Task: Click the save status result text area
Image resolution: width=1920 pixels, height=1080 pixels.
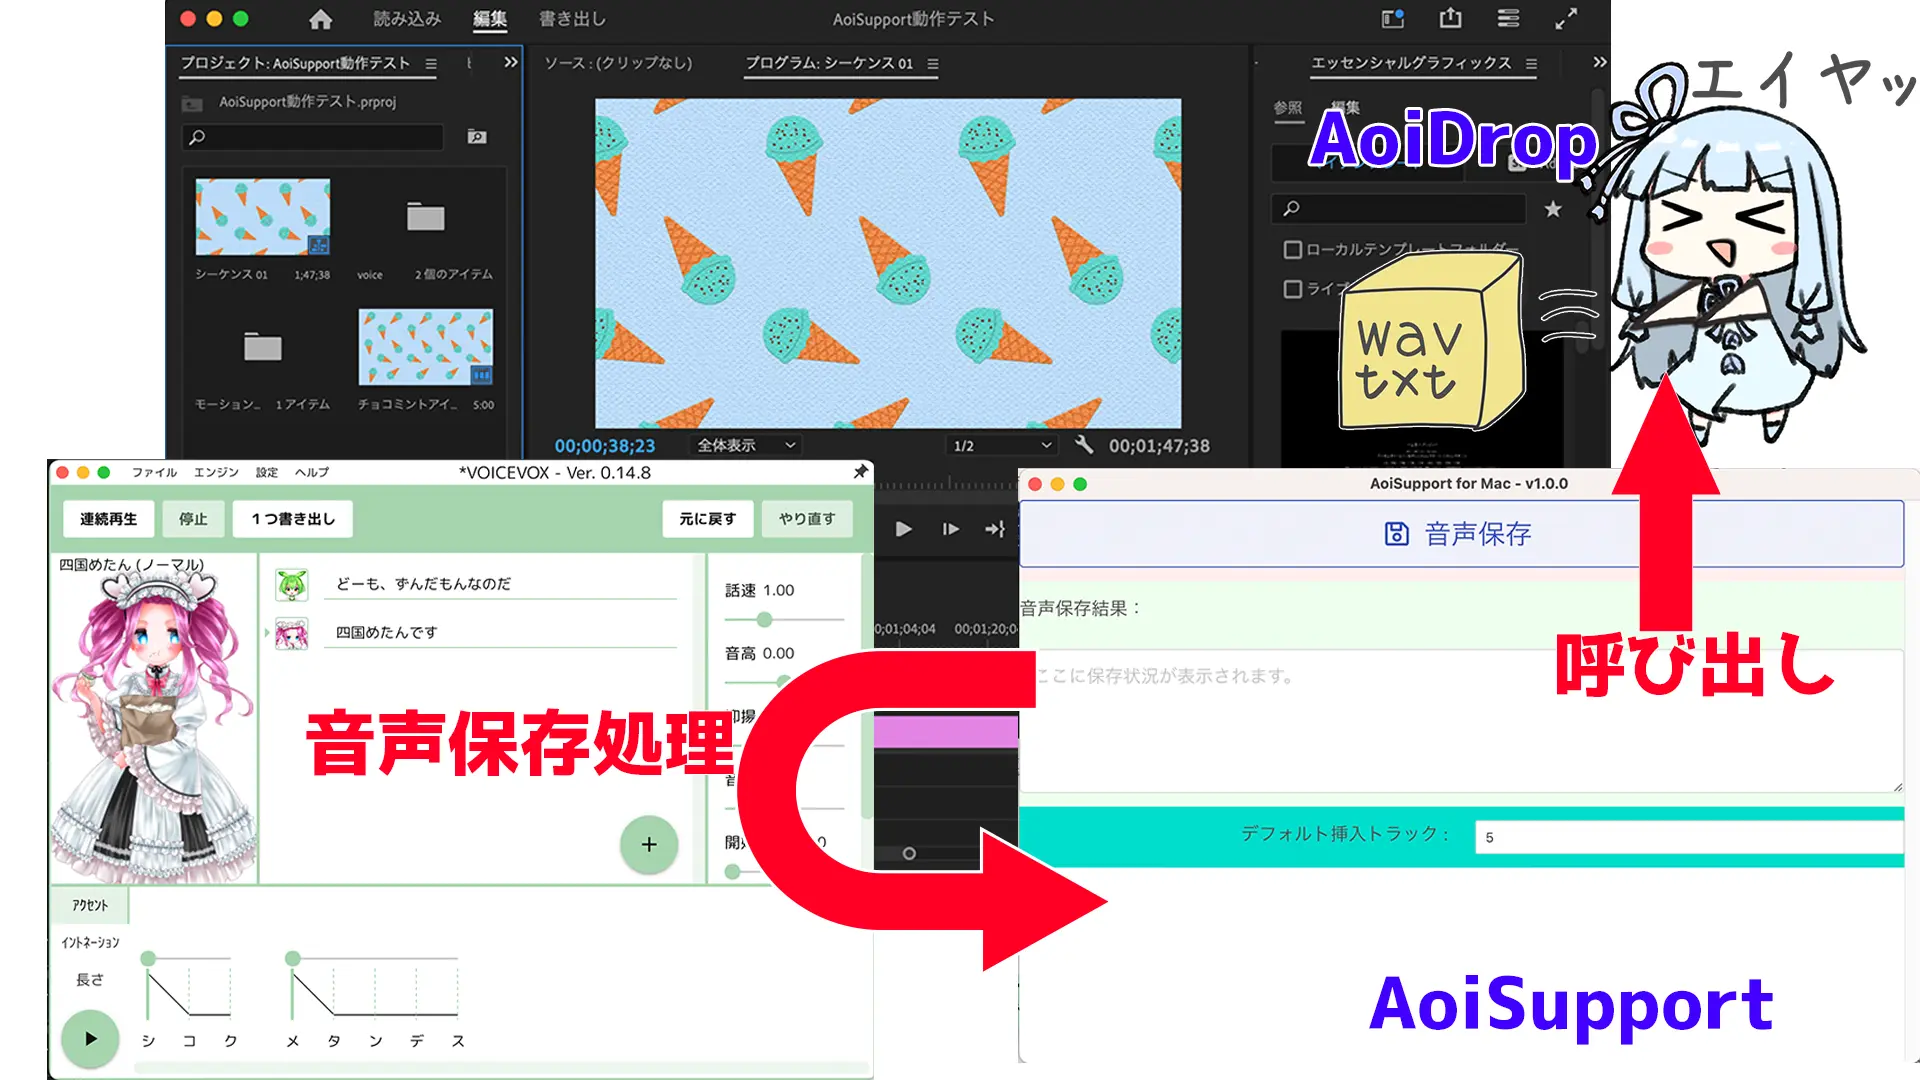Action: tap(1461, 721)
